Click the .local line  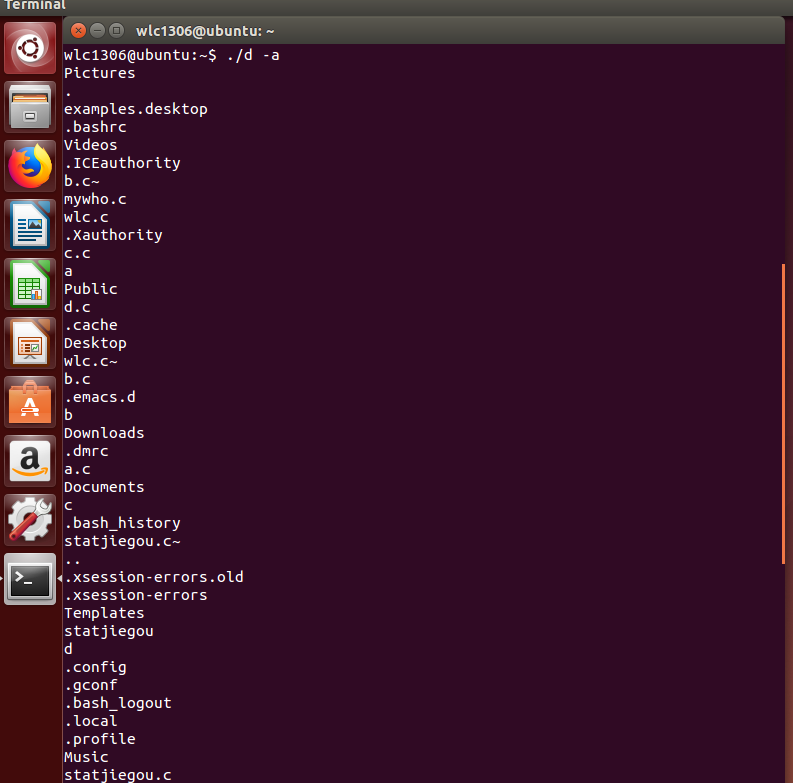pos(91,721)
